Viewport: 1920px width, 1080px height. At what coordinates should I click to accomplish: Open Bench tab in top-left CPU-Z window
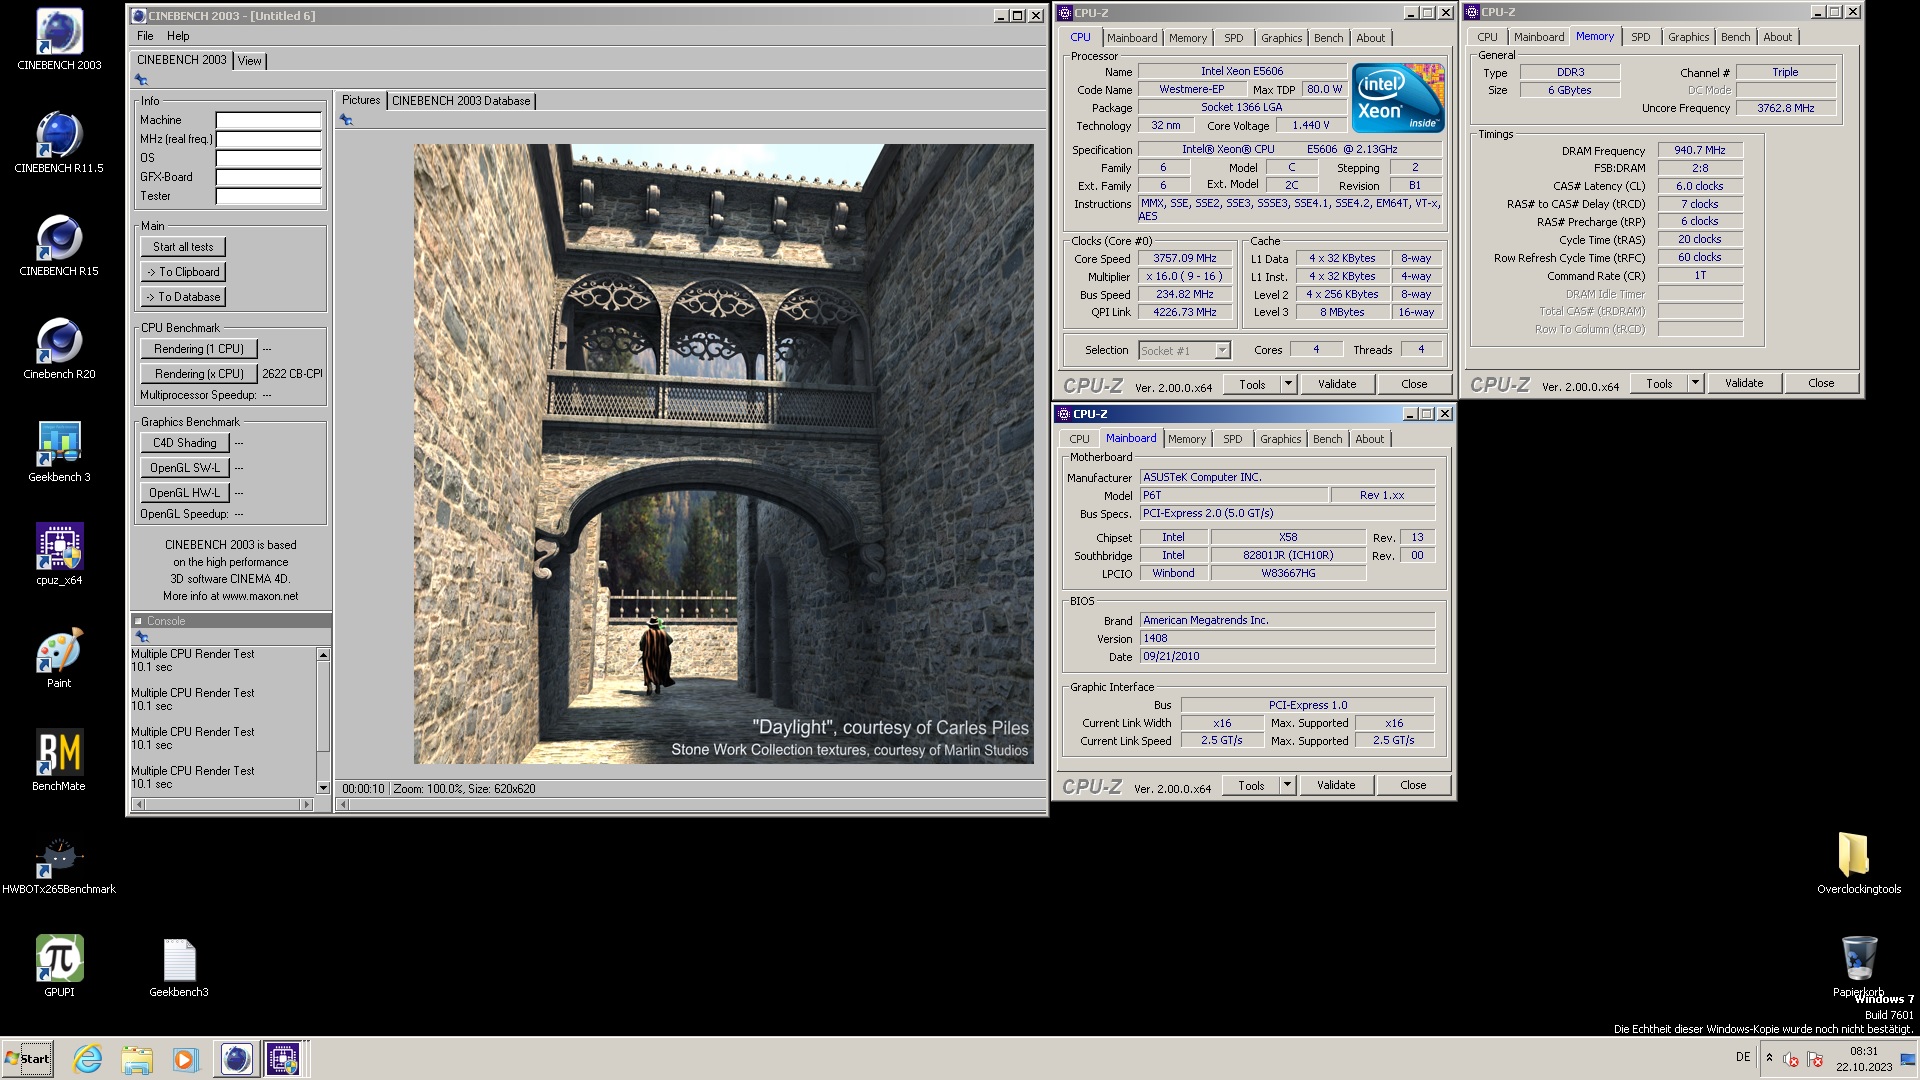point(1328,38)
